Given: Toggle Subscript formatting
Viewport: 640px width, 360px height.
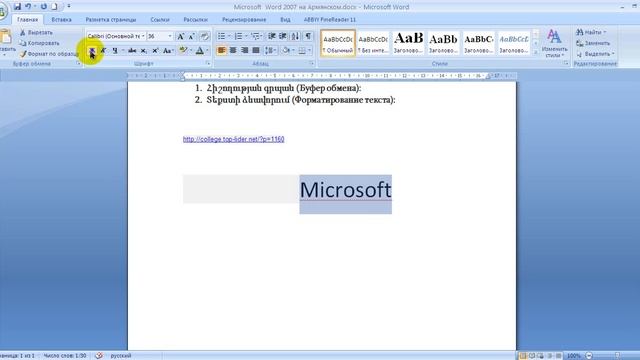Looking at the screenshot, I should pyautogui.click(x=144, y=51).
